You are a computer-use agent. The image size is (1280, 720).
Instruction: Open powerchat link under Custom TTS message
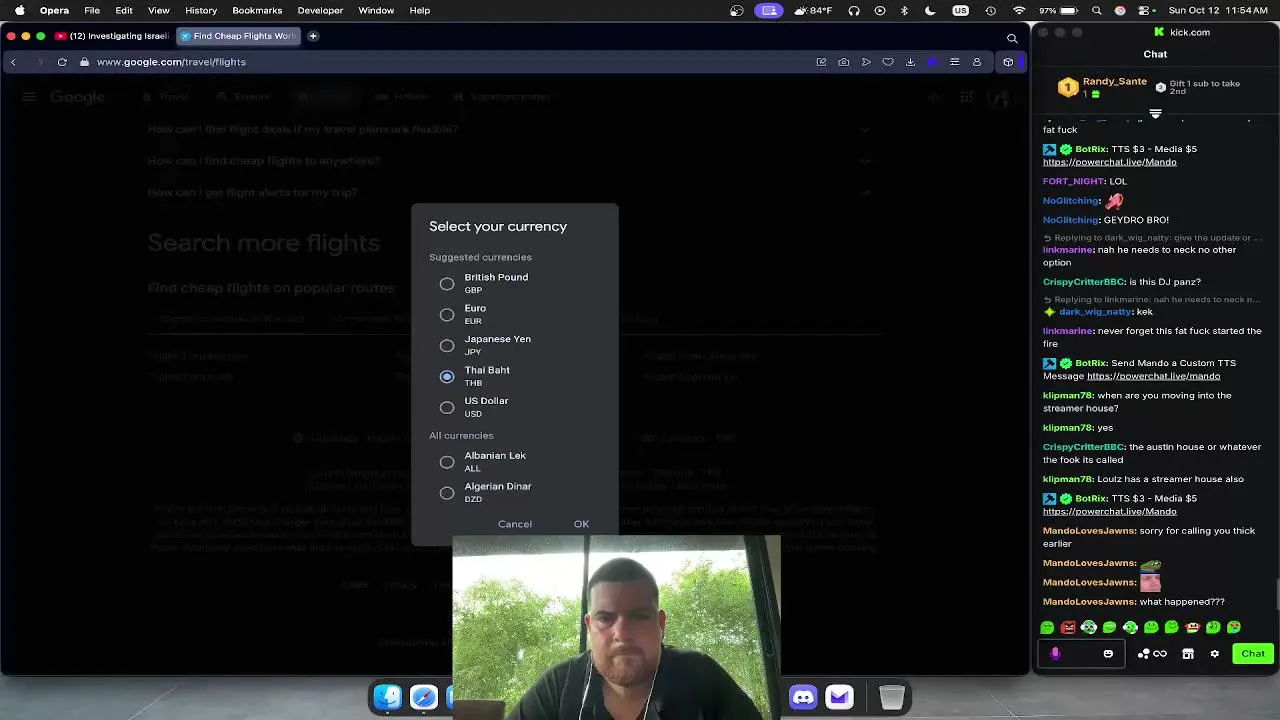pos(1153,376)
